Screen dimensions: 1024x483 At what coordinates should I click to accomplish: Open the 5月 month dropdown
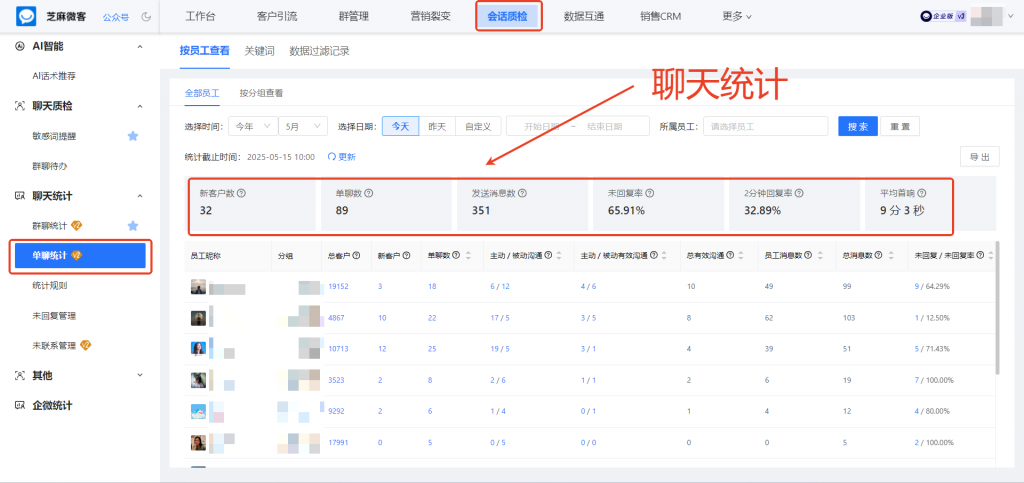coord(302,126)
